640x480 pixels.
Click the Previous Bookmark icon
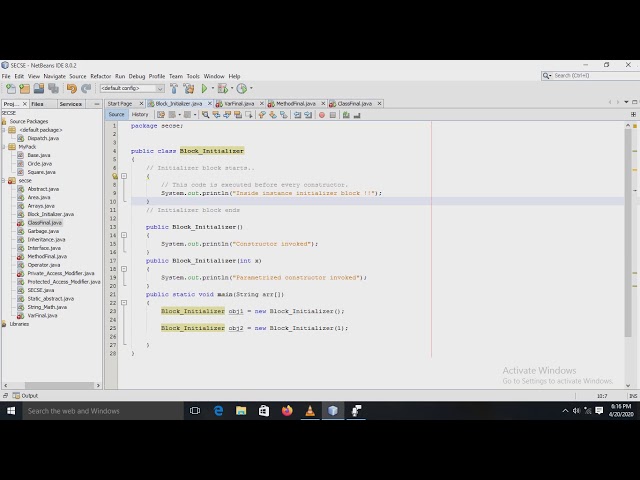coord(262,115)
